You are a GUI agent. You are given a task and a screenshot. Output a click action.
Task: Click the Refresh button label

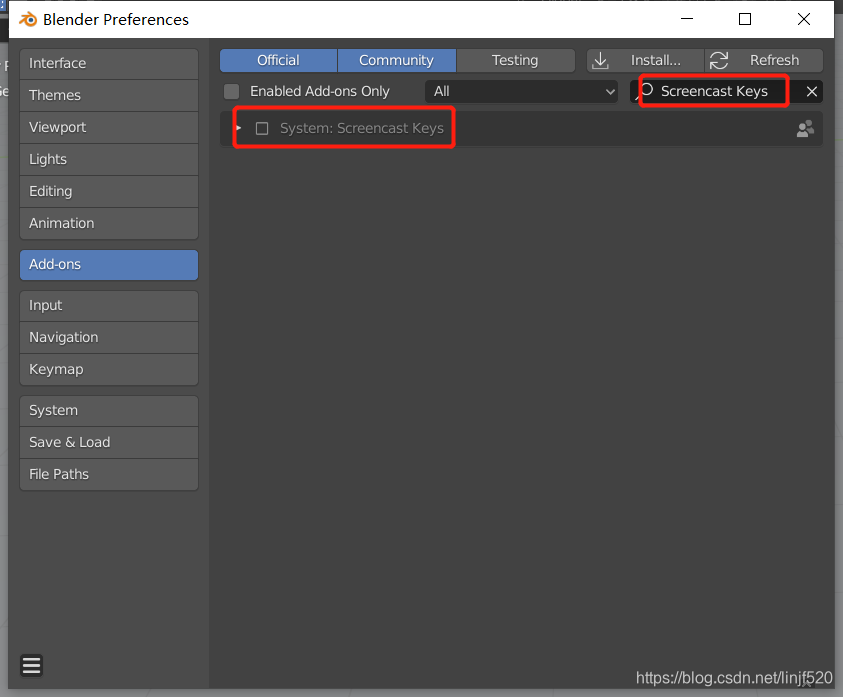[774, 60]
